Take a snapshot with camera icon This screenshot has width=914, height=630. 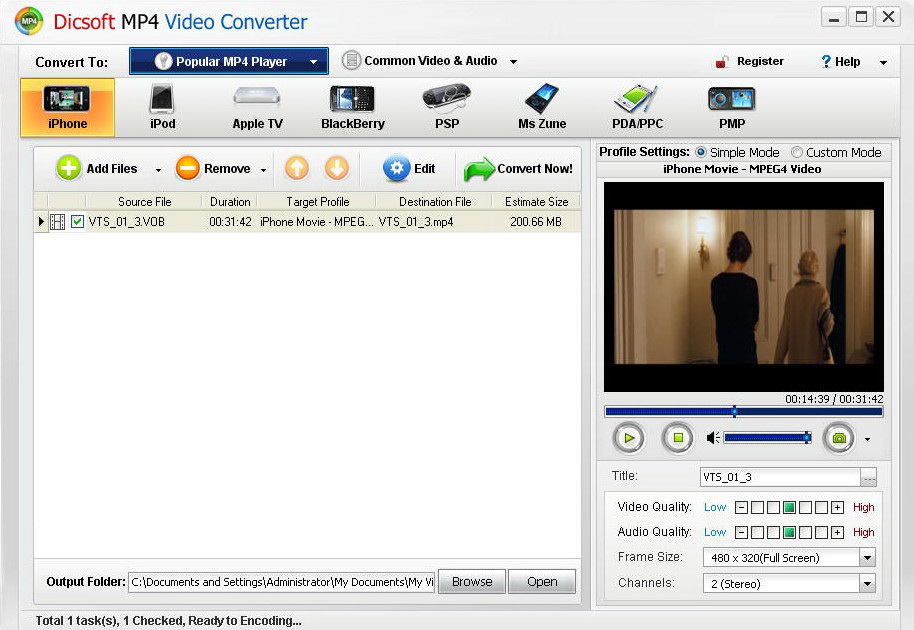tap(839, 438)
